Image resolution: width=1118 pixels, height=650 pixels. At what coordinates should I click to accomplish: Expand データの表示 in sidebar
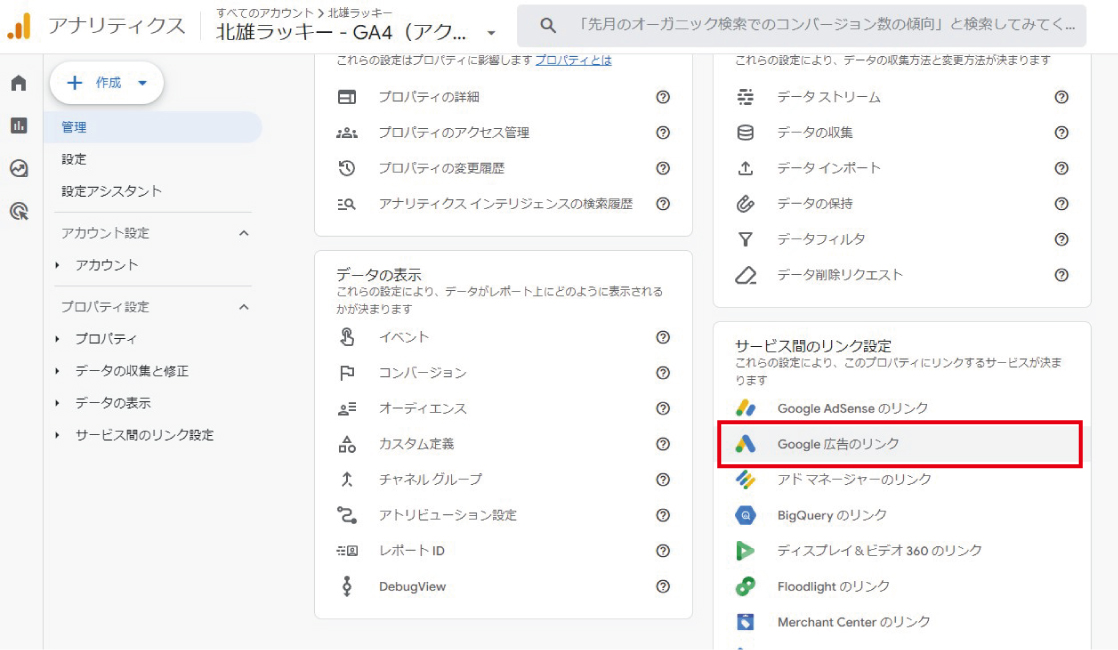[x=57, y=403]
